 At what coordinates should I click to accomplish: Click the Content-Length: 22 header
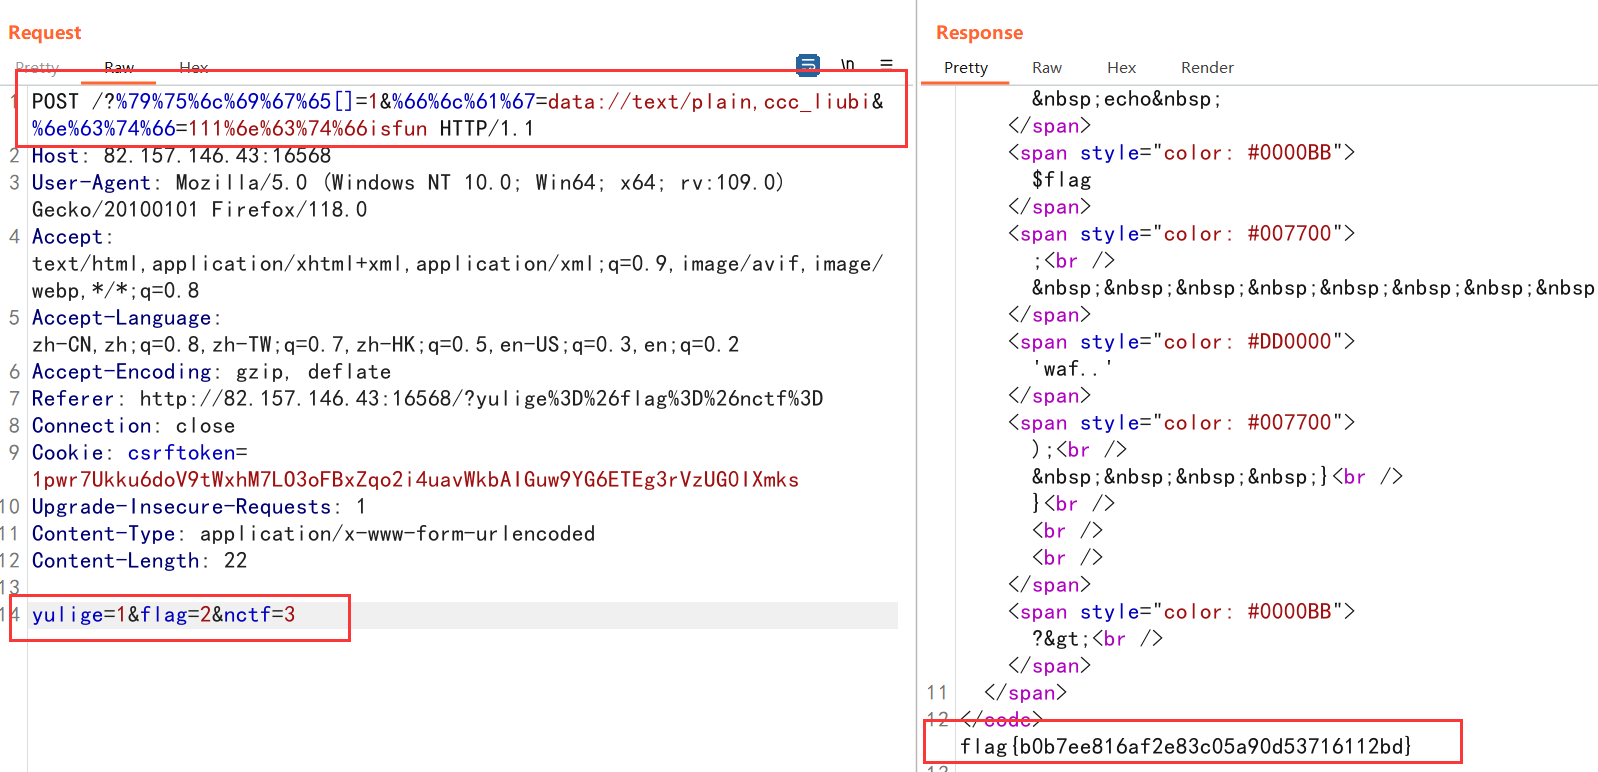pos(139,561)
